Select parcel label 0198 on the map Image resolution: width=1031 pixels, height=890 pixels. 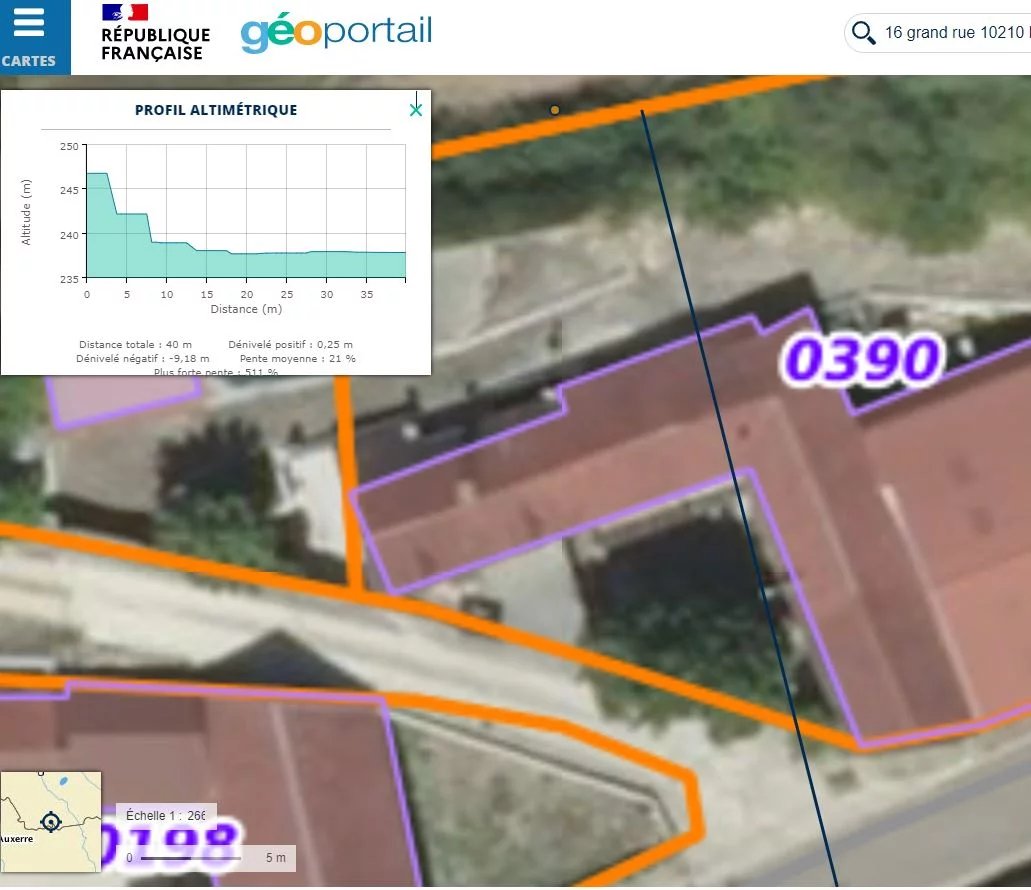170,845
